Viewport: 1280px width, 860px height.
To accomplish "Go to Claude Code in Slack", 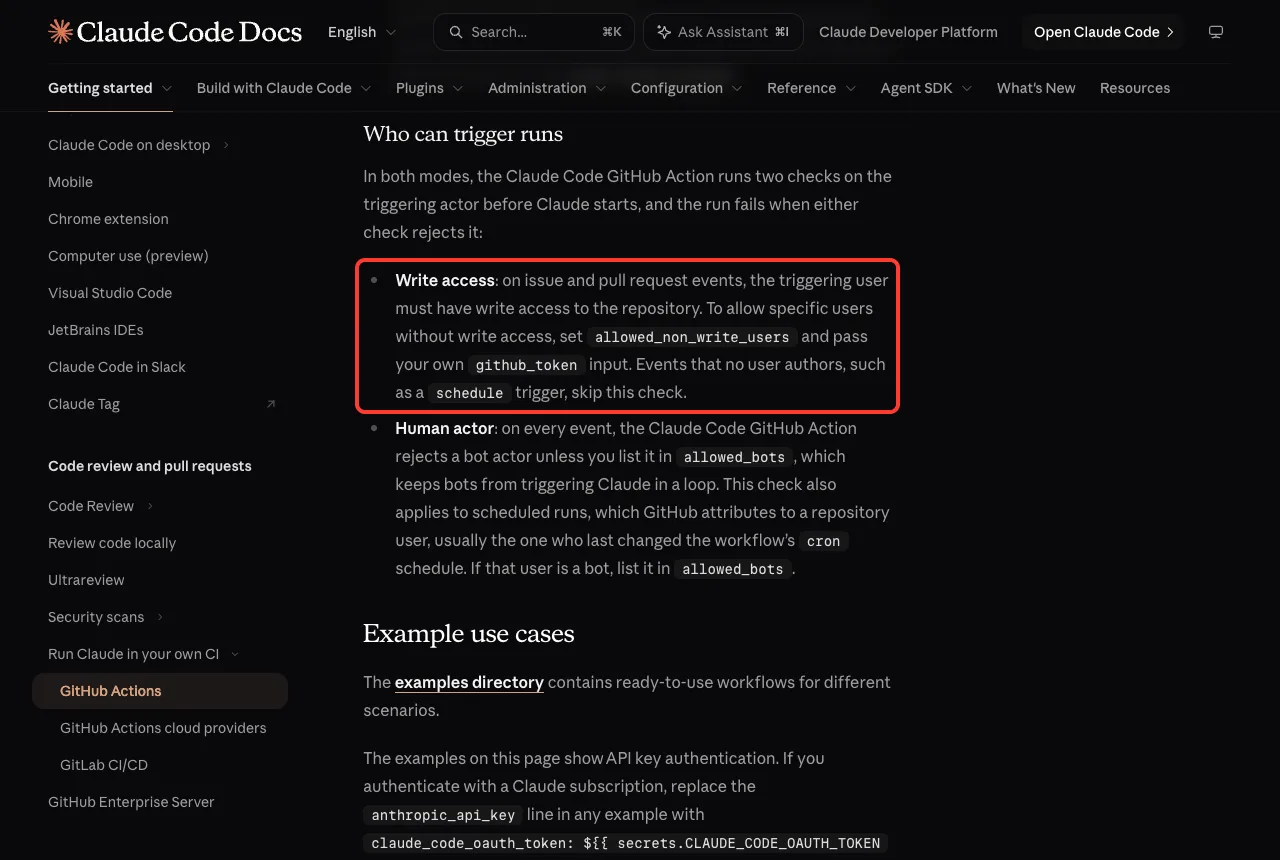I will coord(117,367).
